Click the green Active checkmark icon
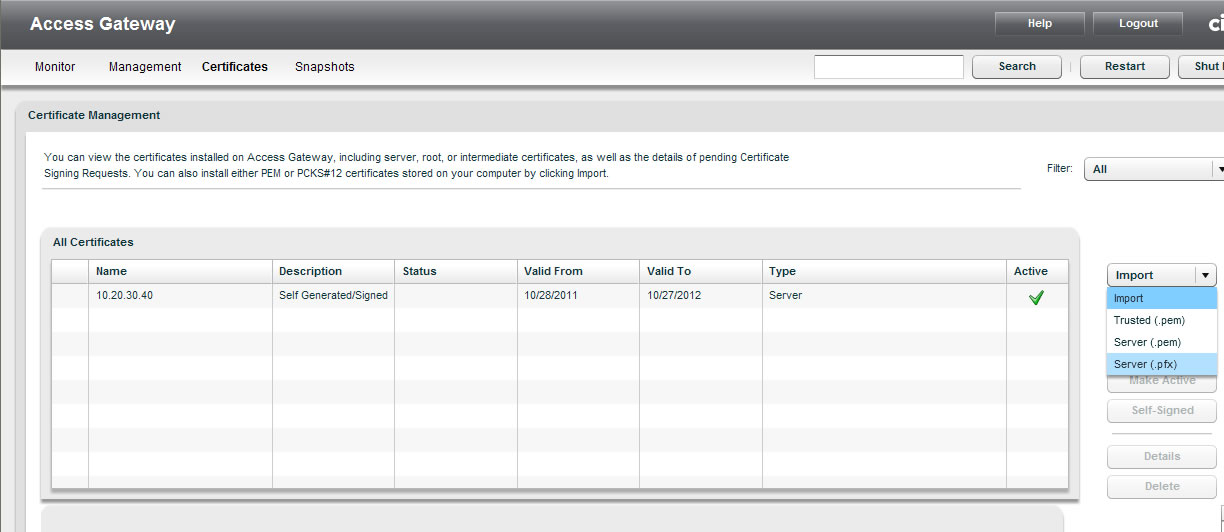Screen dimensions: 1224x532 point(1036,297)
